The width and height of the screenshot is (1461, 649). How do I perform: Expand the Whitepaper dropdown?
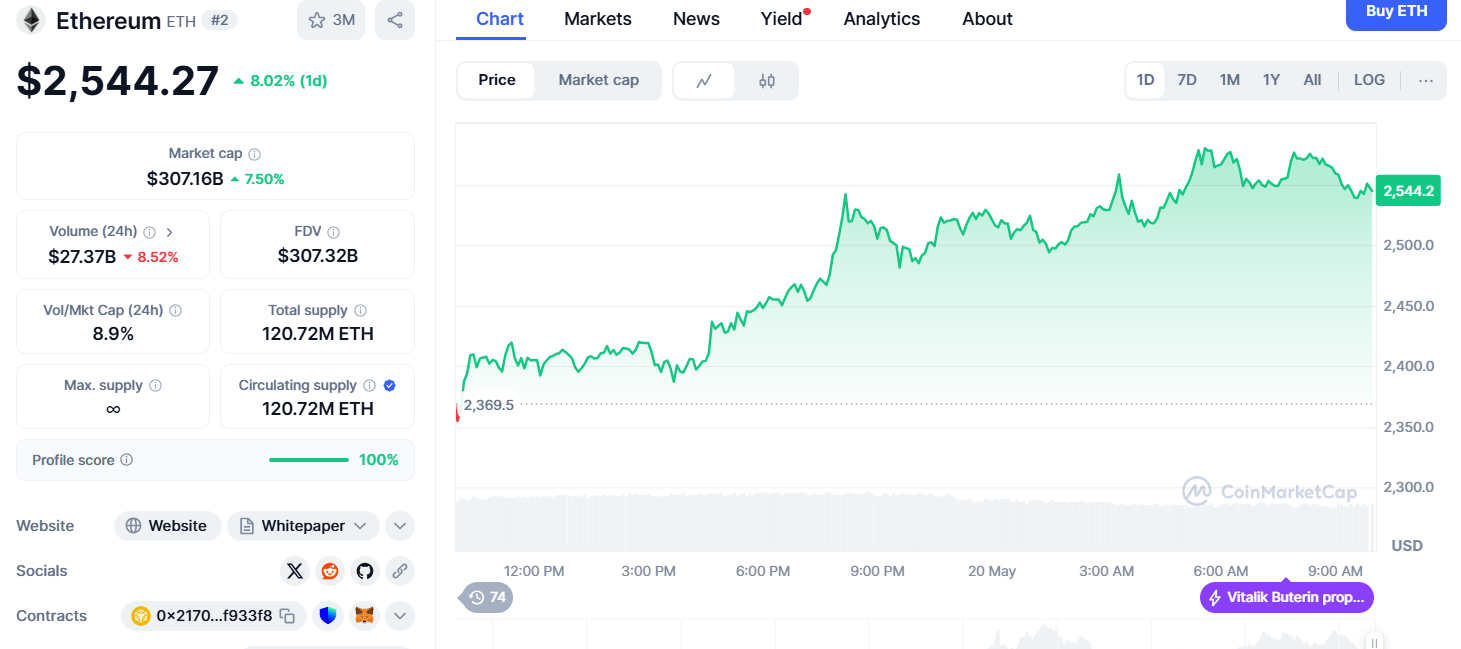pyautogui.click(x=303, y=526)
